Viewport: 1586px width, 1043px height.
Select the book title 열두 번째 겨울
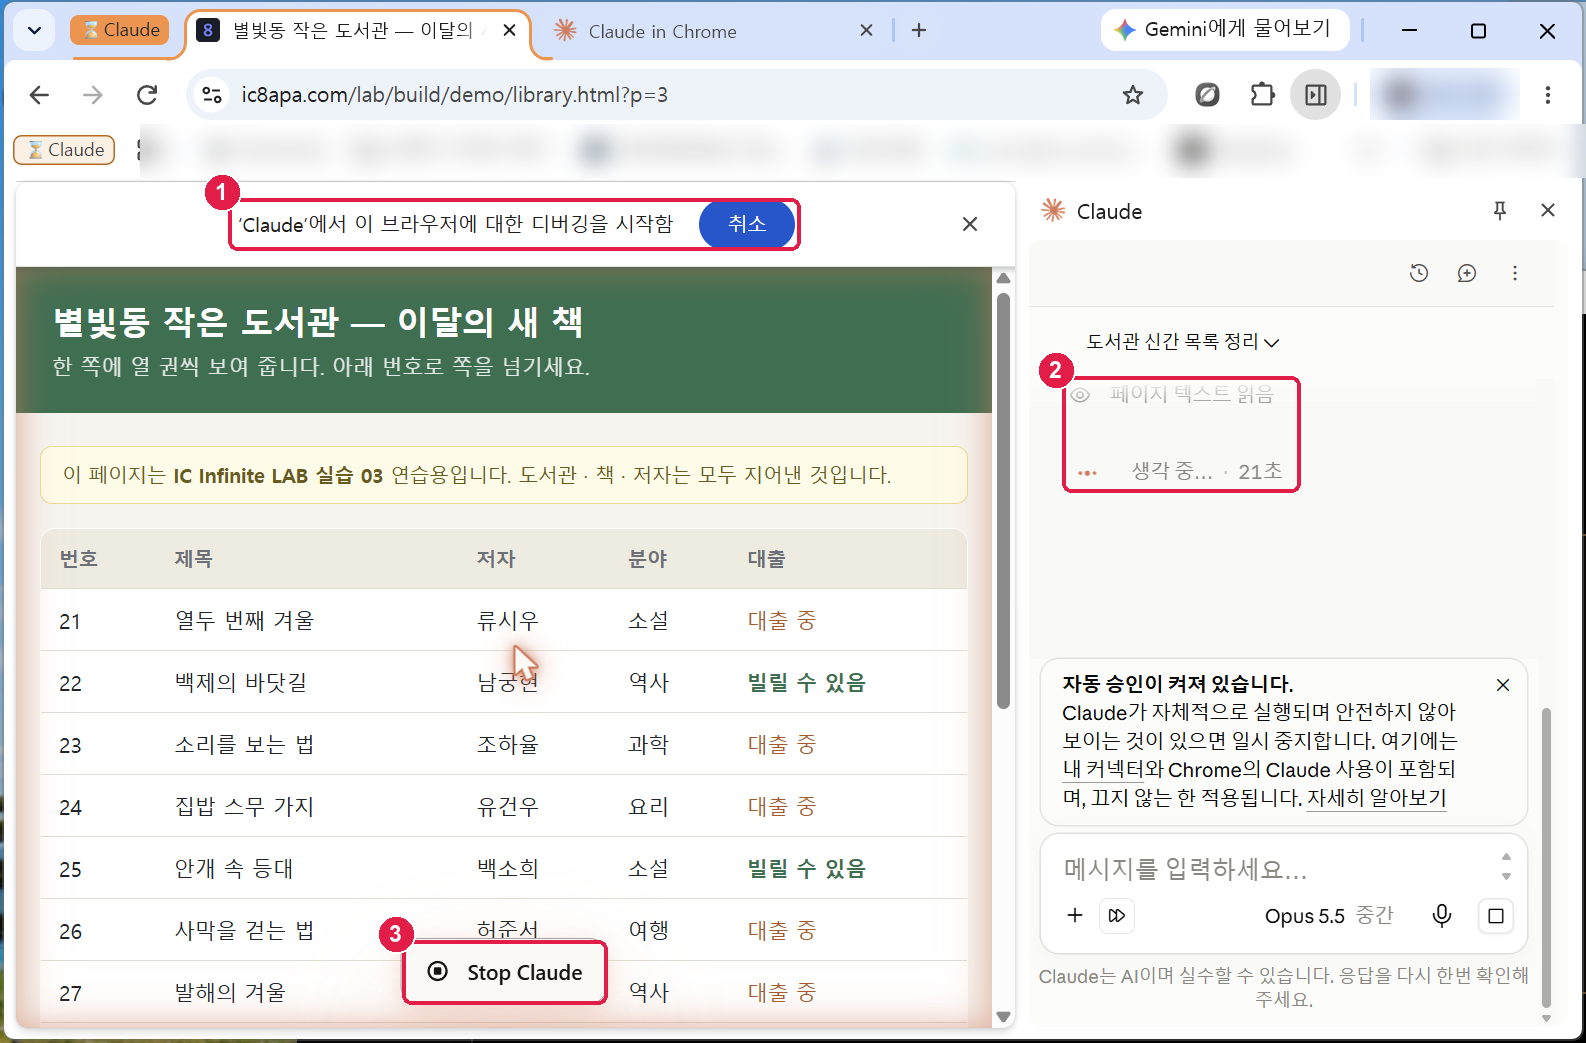[245, 621]
